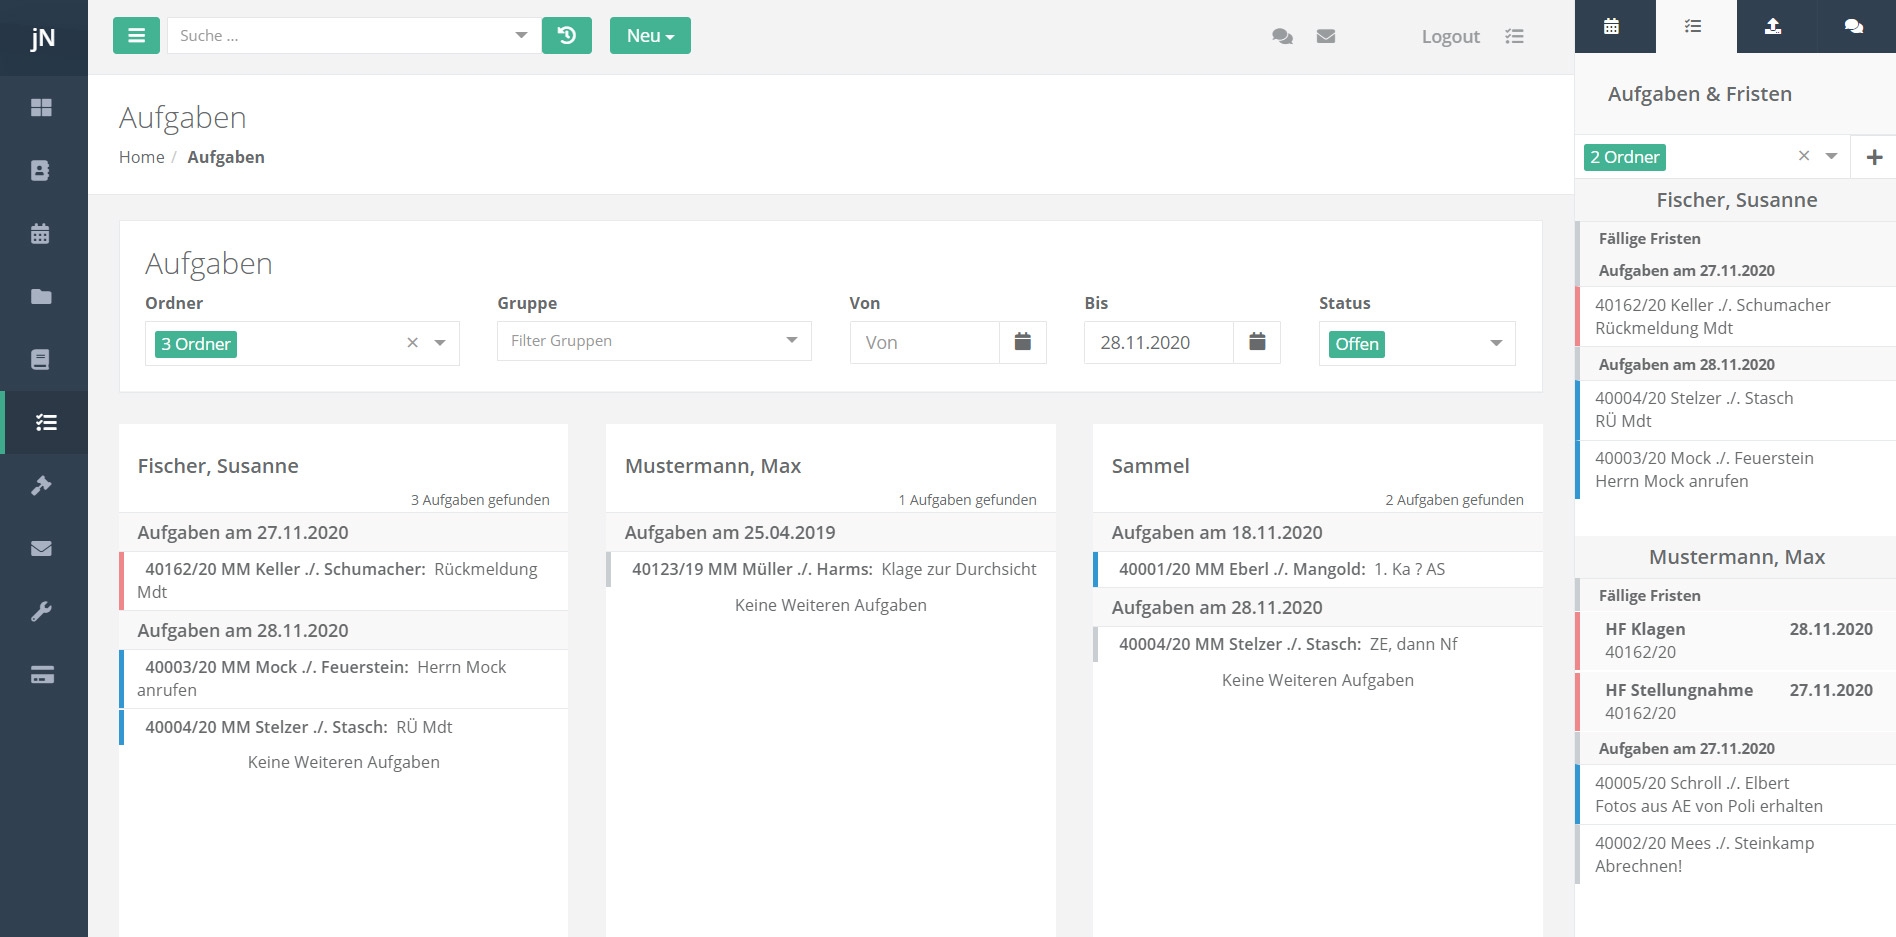Open the jN logo home link
Image resolution: width=1896 pixels, height=937 pixels.
tap(43, 38)
